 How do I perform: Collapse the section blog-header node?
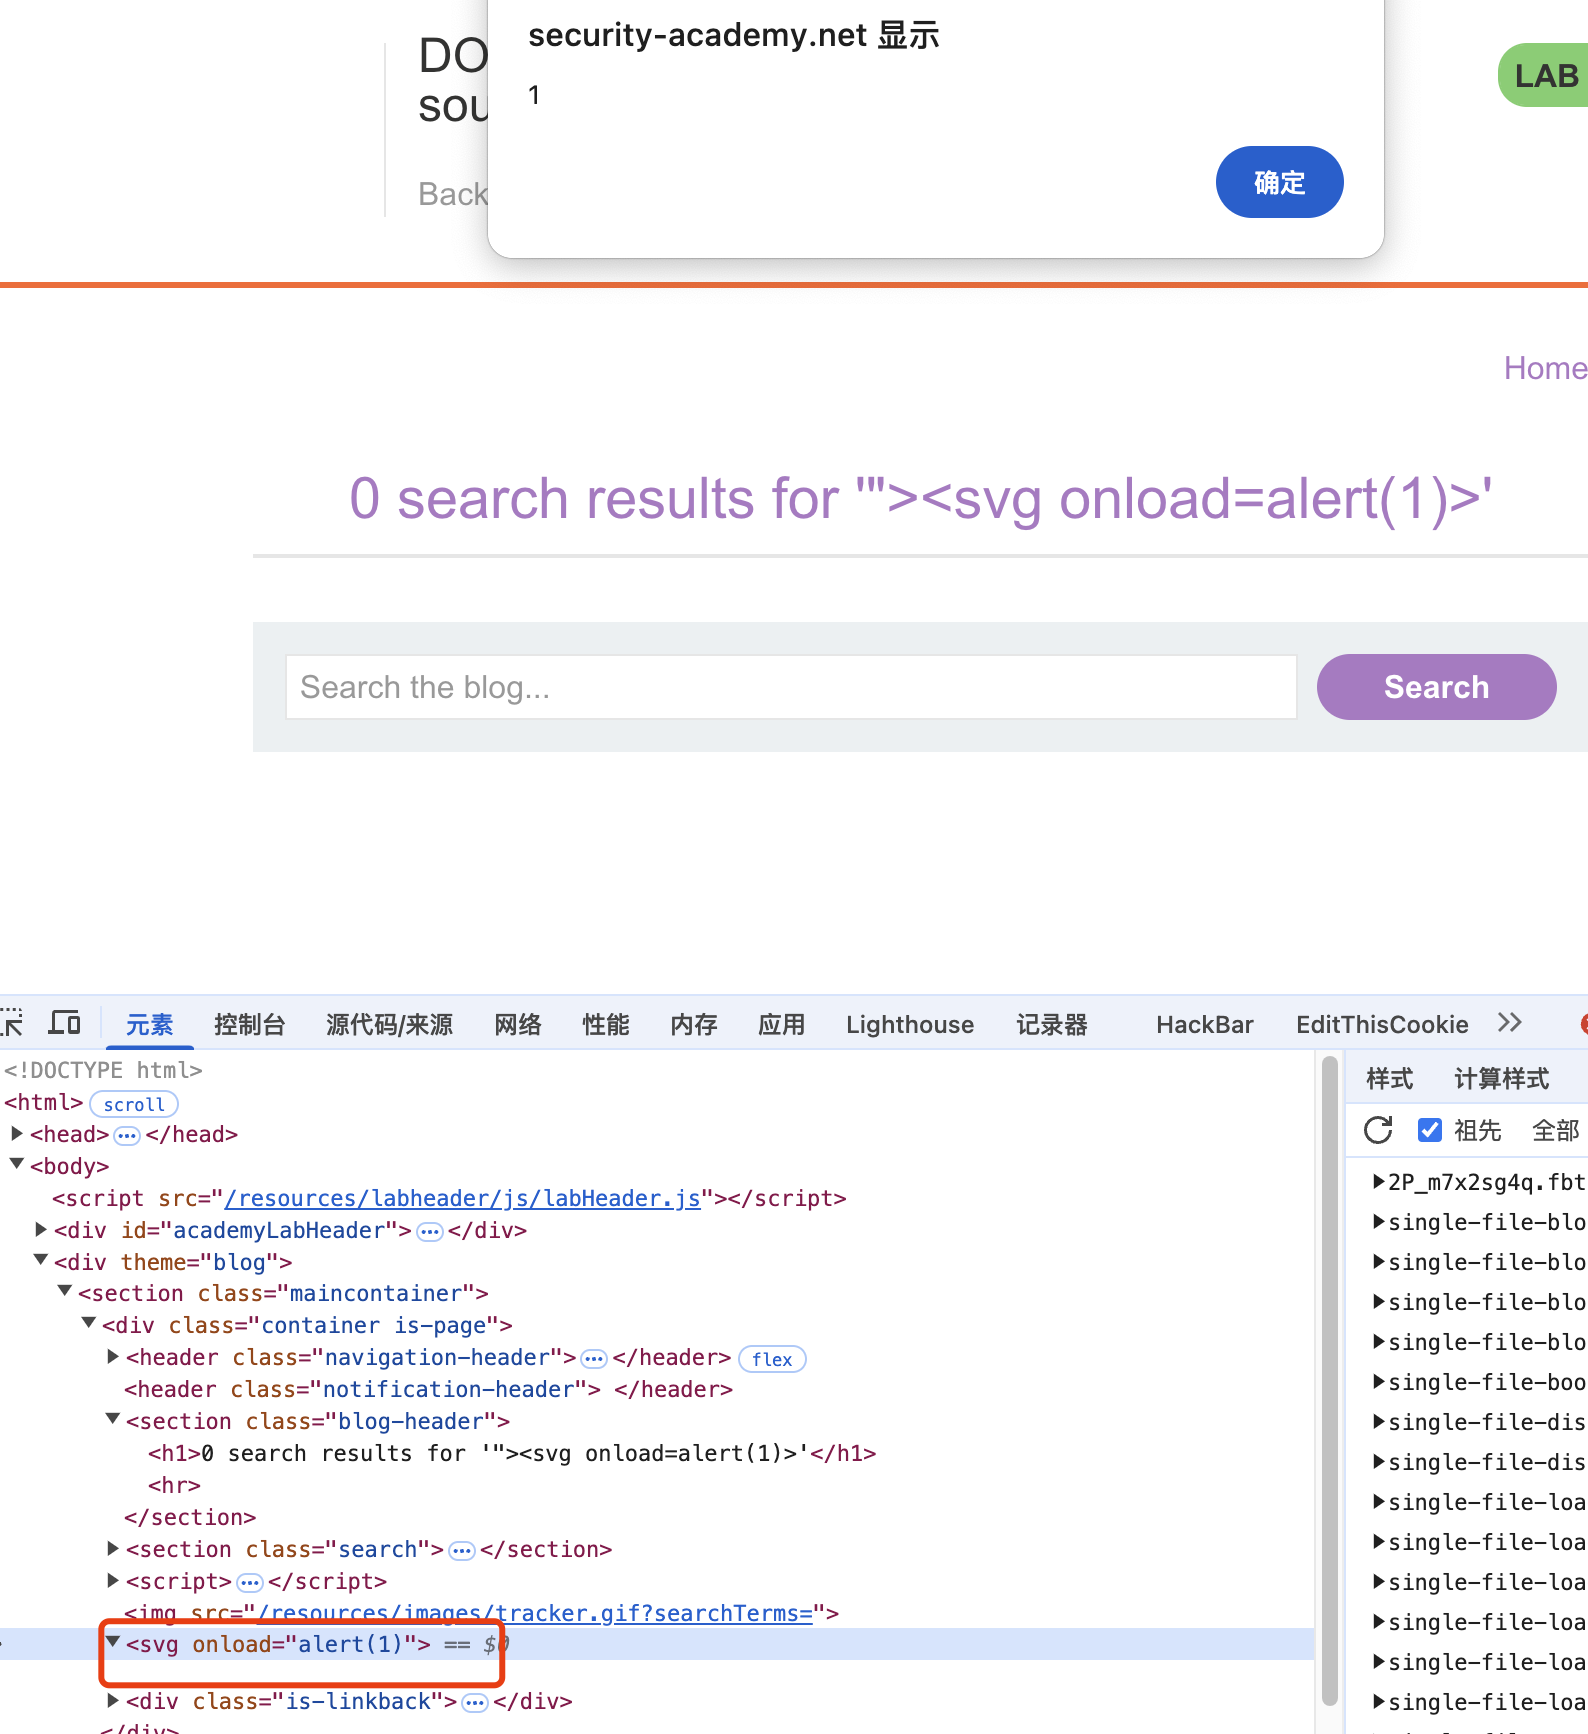113,1420
